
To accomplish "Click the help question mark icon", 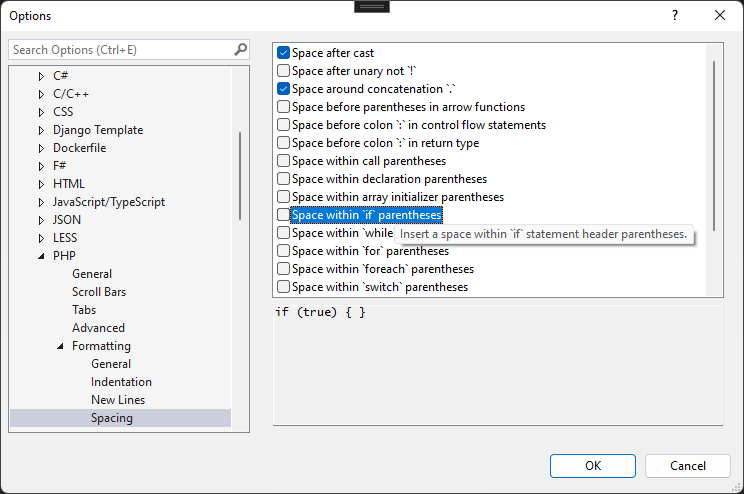I will 675,15.
